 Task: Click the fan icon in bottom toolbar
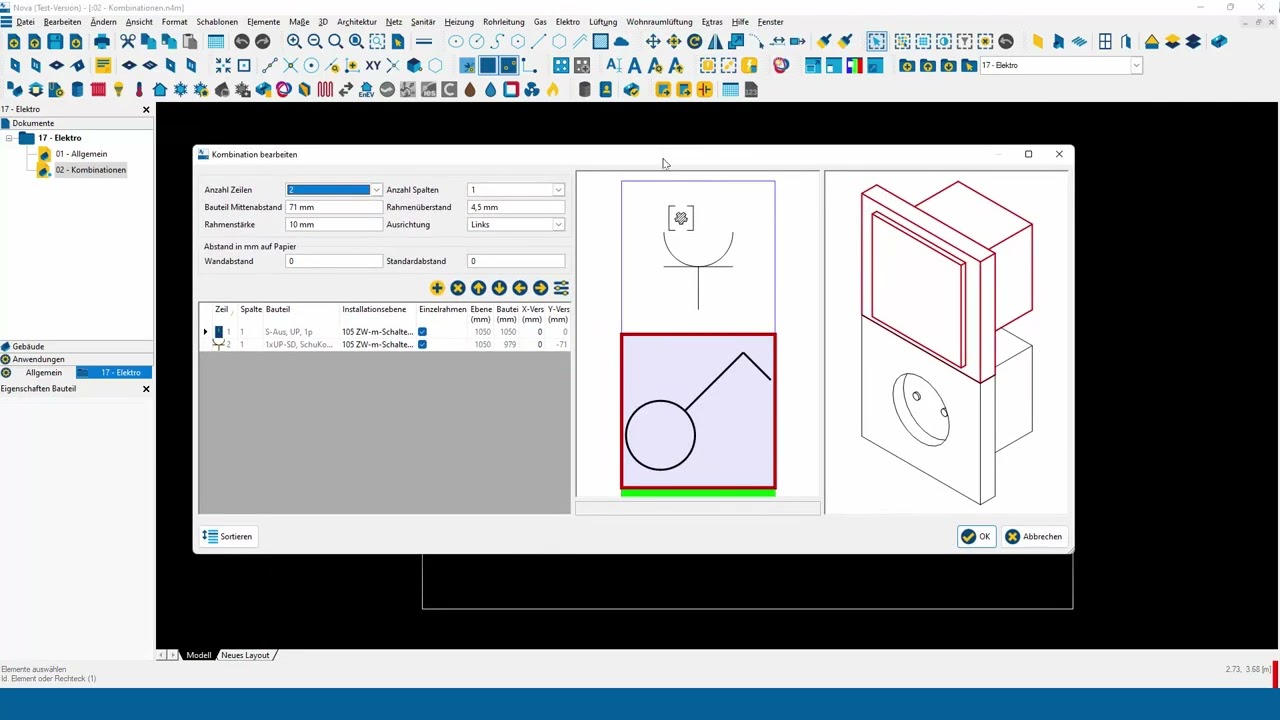(532, 89)
